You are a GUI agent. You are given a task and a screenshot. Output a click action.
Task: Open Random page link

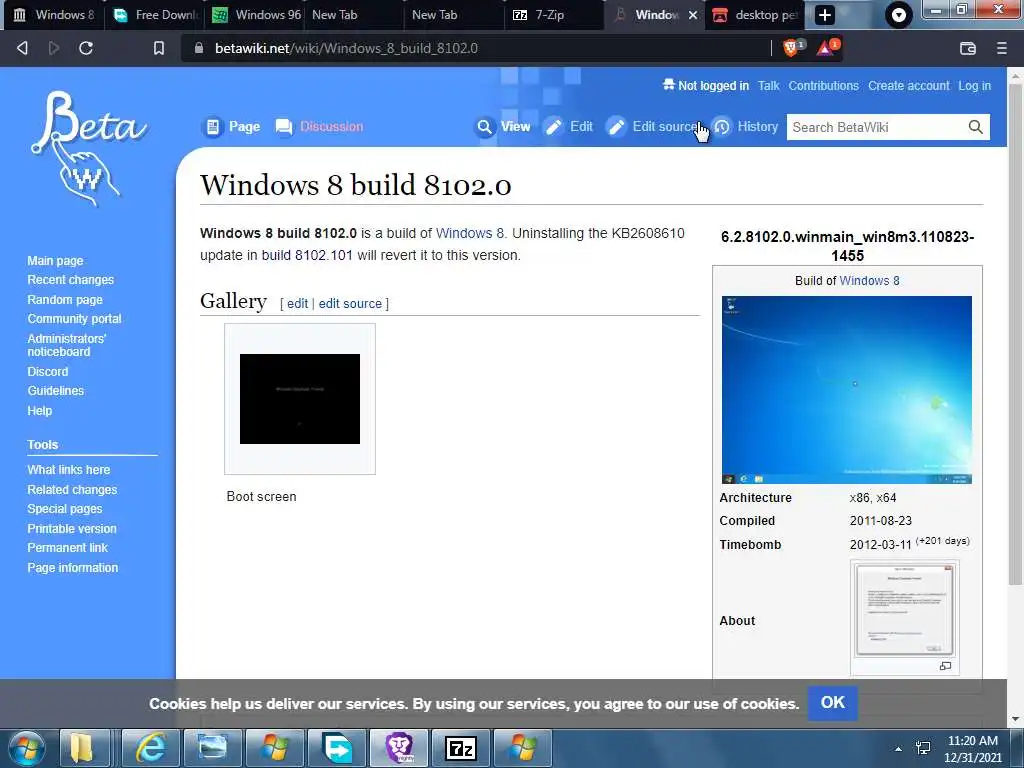pyautogui.click(x=65, y=300)
